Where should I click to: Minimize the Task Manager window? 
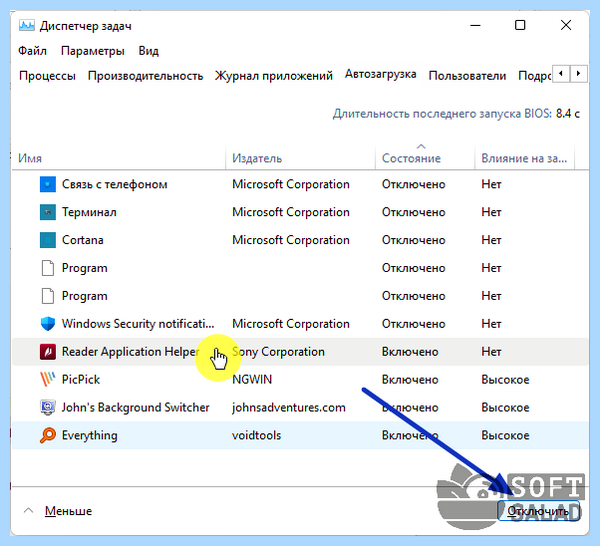click(x=475, y=26)
